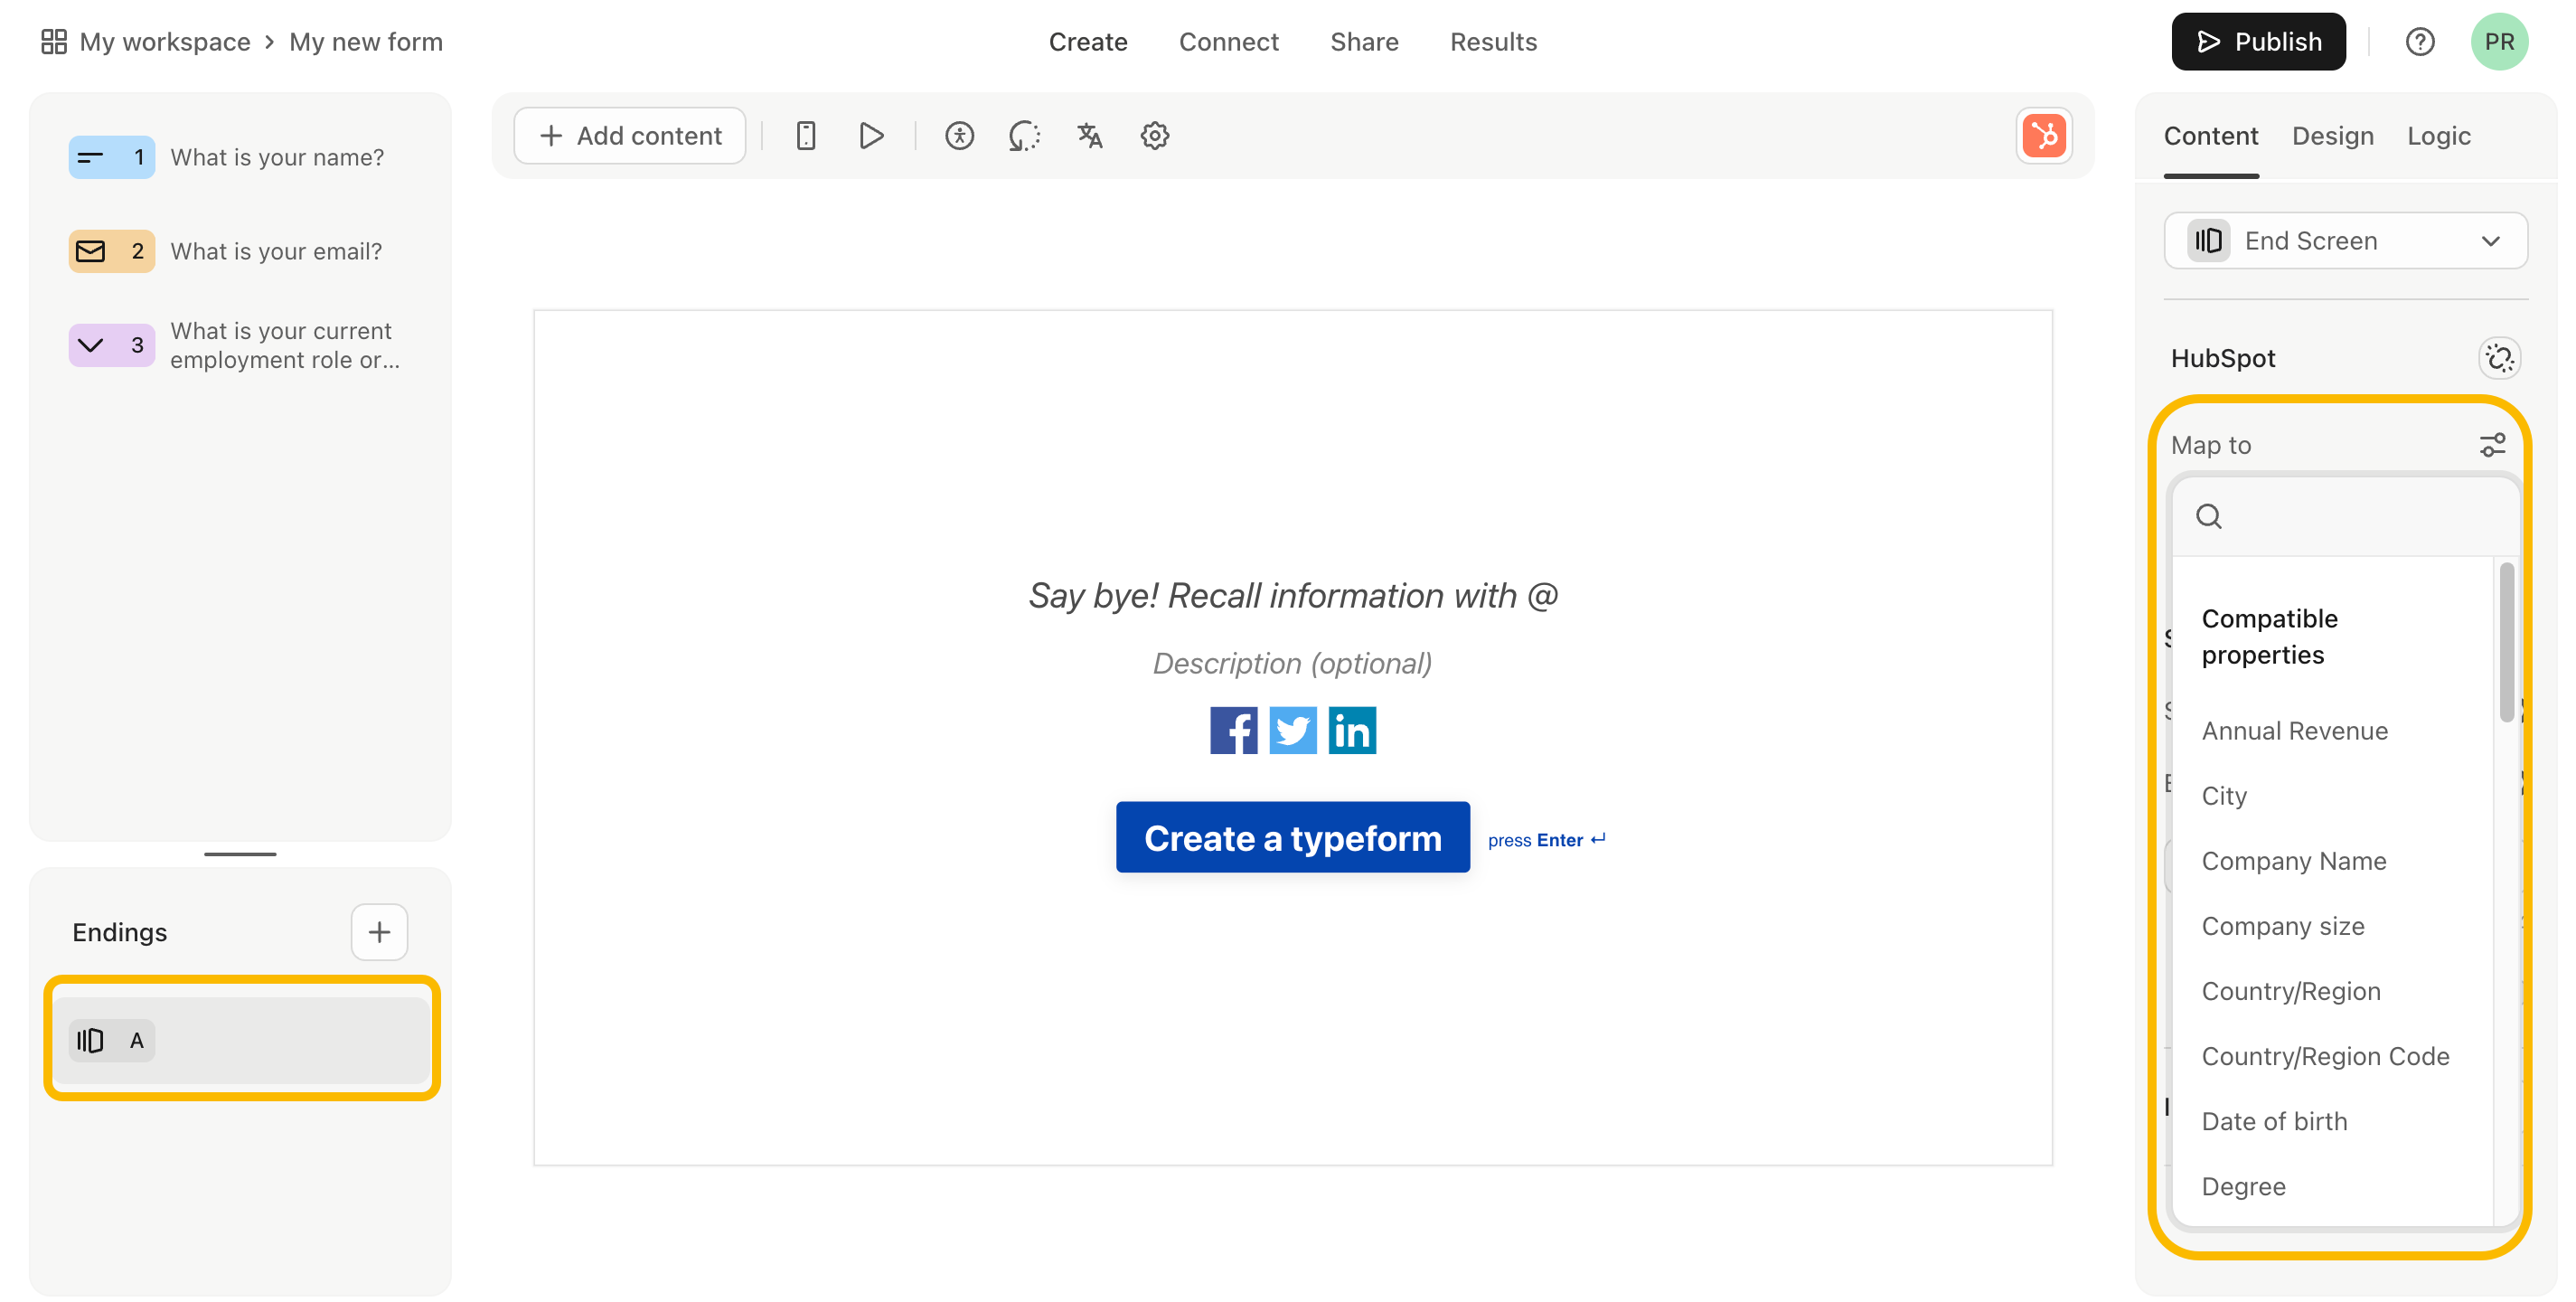
Task: Open the translation languages icon
Action: 1090,136
